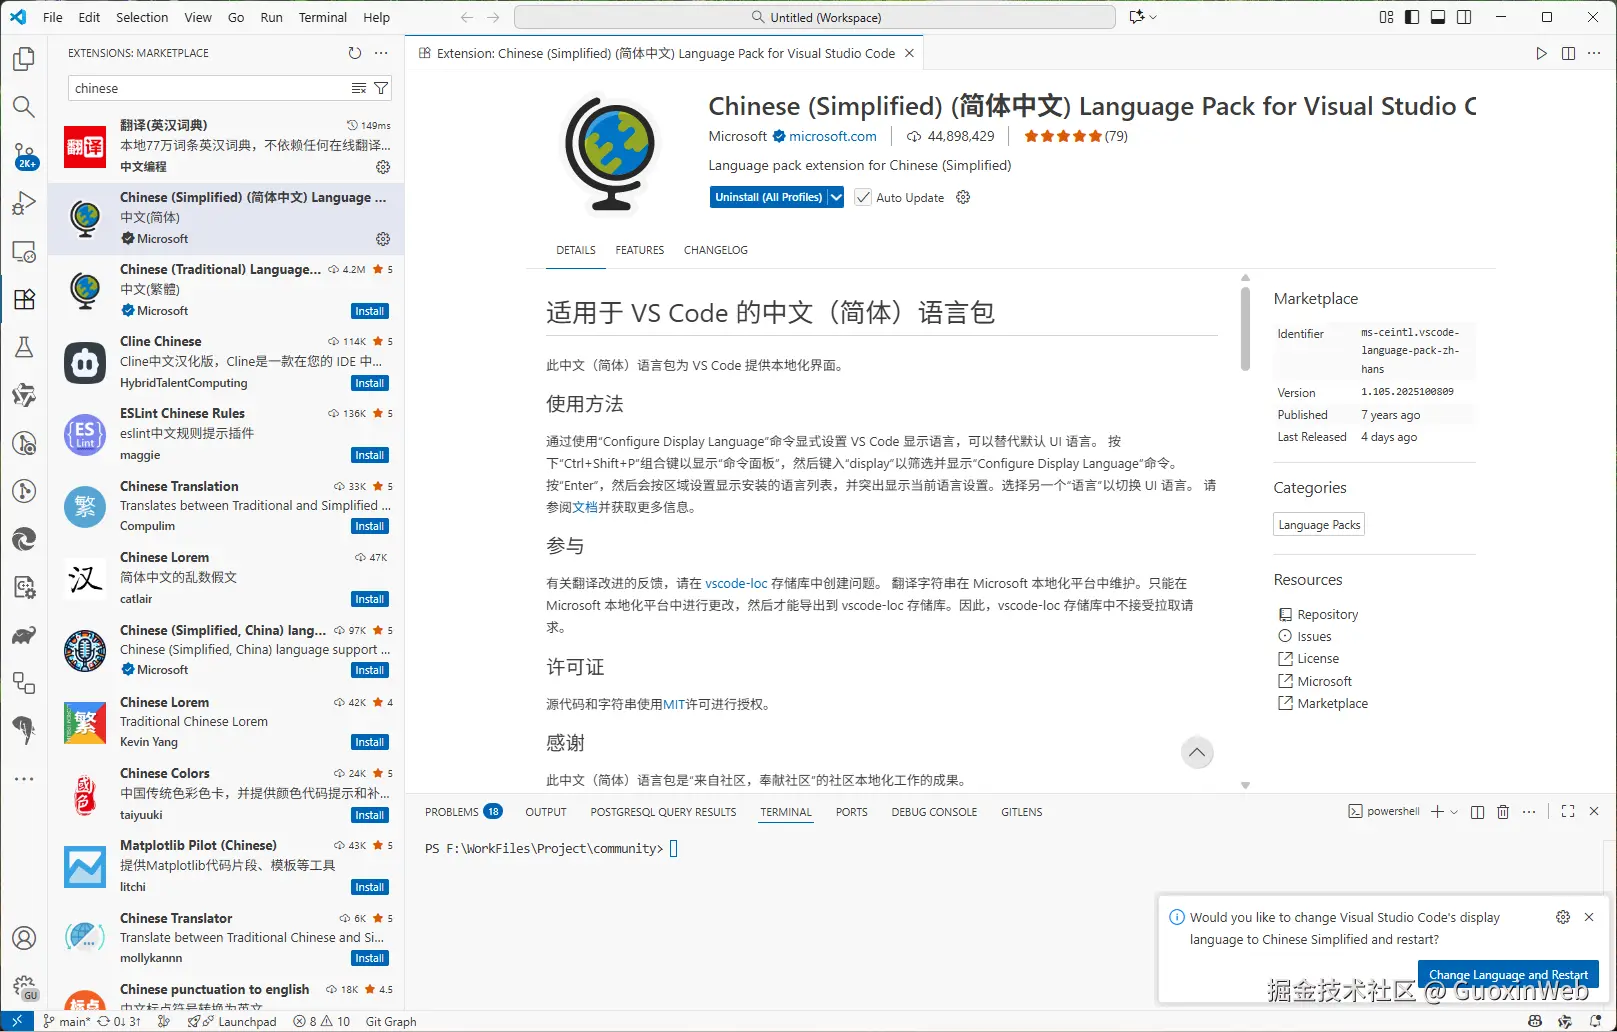Refresh the extensions marketplace list
The width and height of the screenshot is (1617, 1032).
click(x=355, y=53)
